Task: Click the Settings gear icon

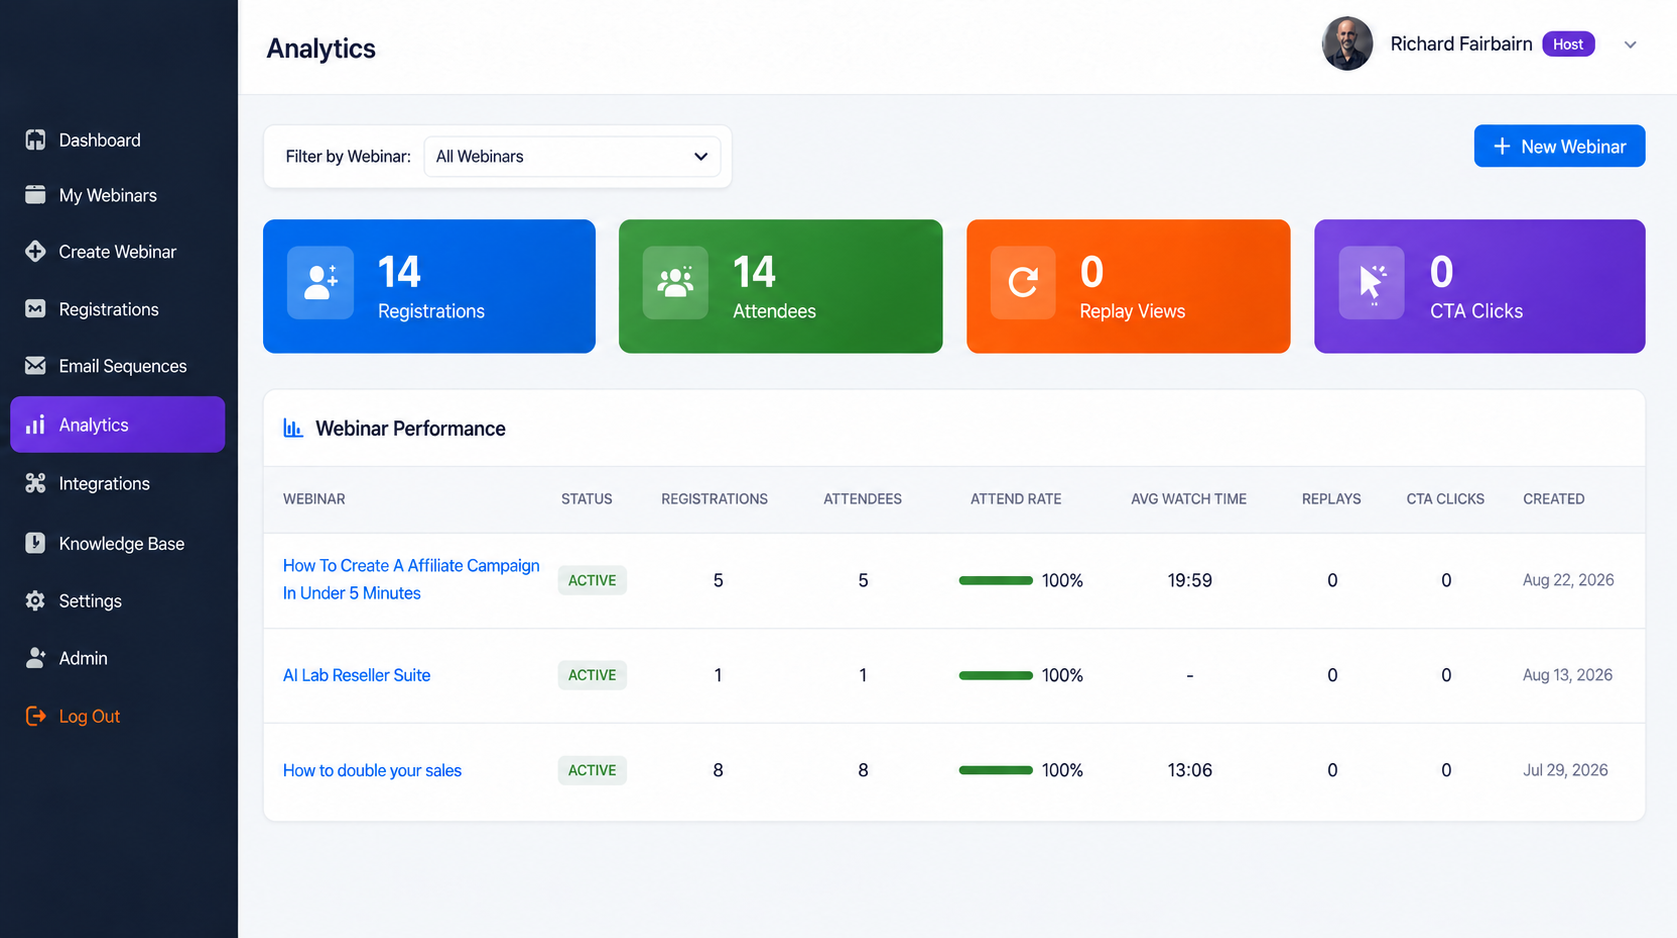Action: [x=35, y=601]
